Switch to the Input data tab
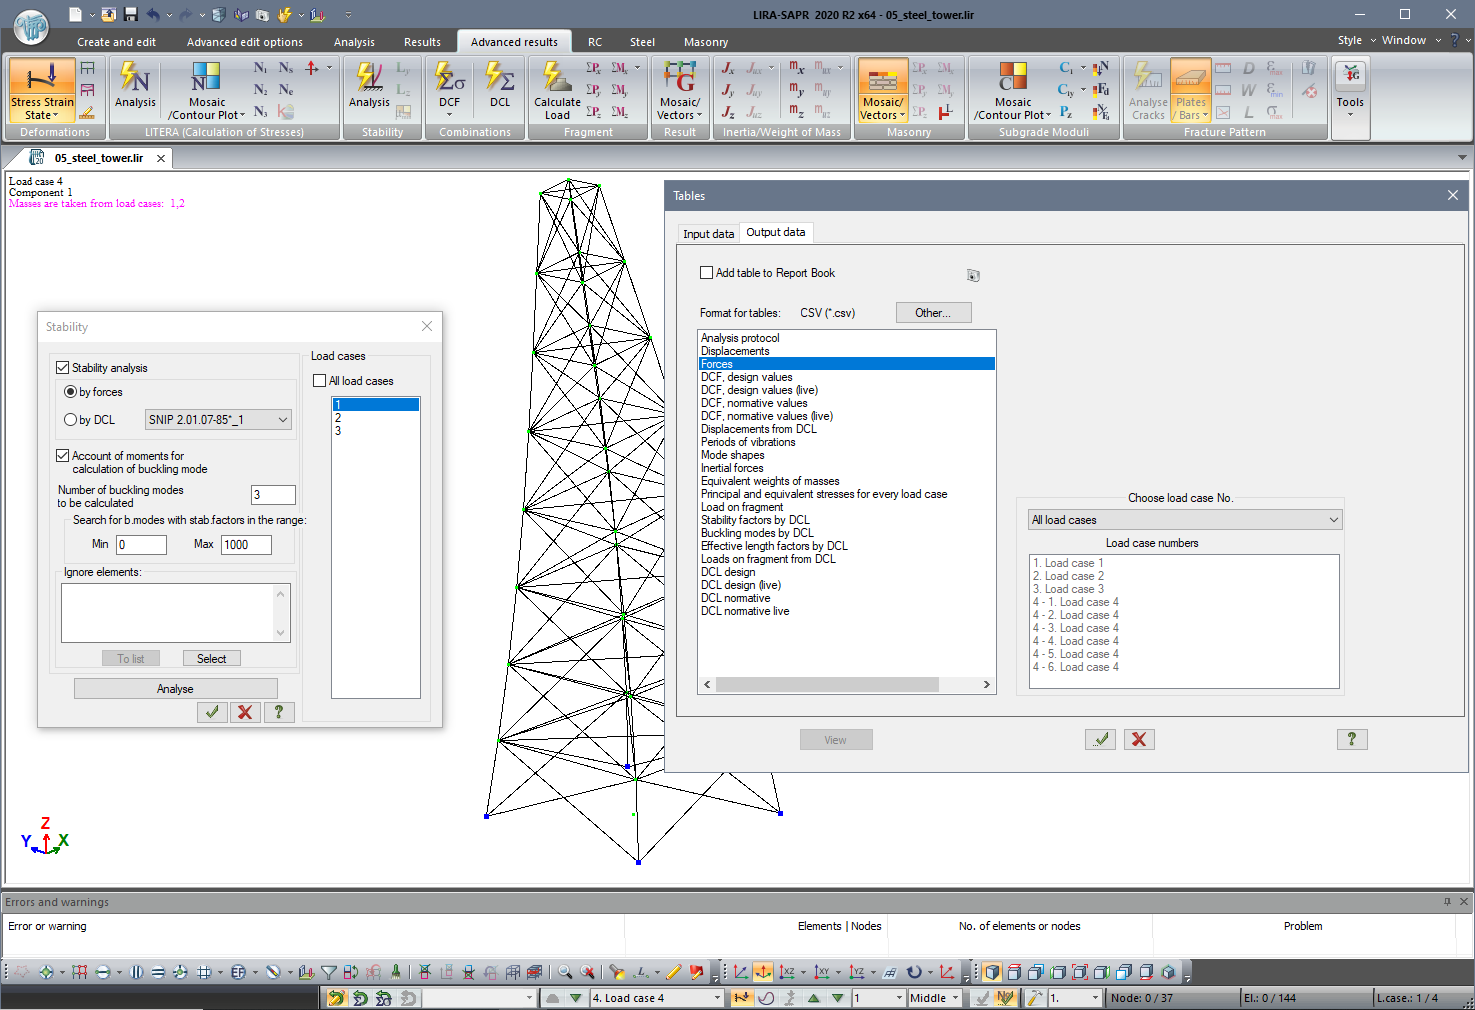Image resolution: width=1475 pixels, height=1010 pixels. click(708, 234)
